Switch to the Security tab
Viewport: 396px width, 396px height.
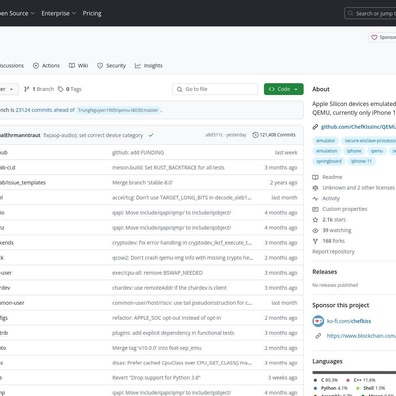tap(111, 66)
